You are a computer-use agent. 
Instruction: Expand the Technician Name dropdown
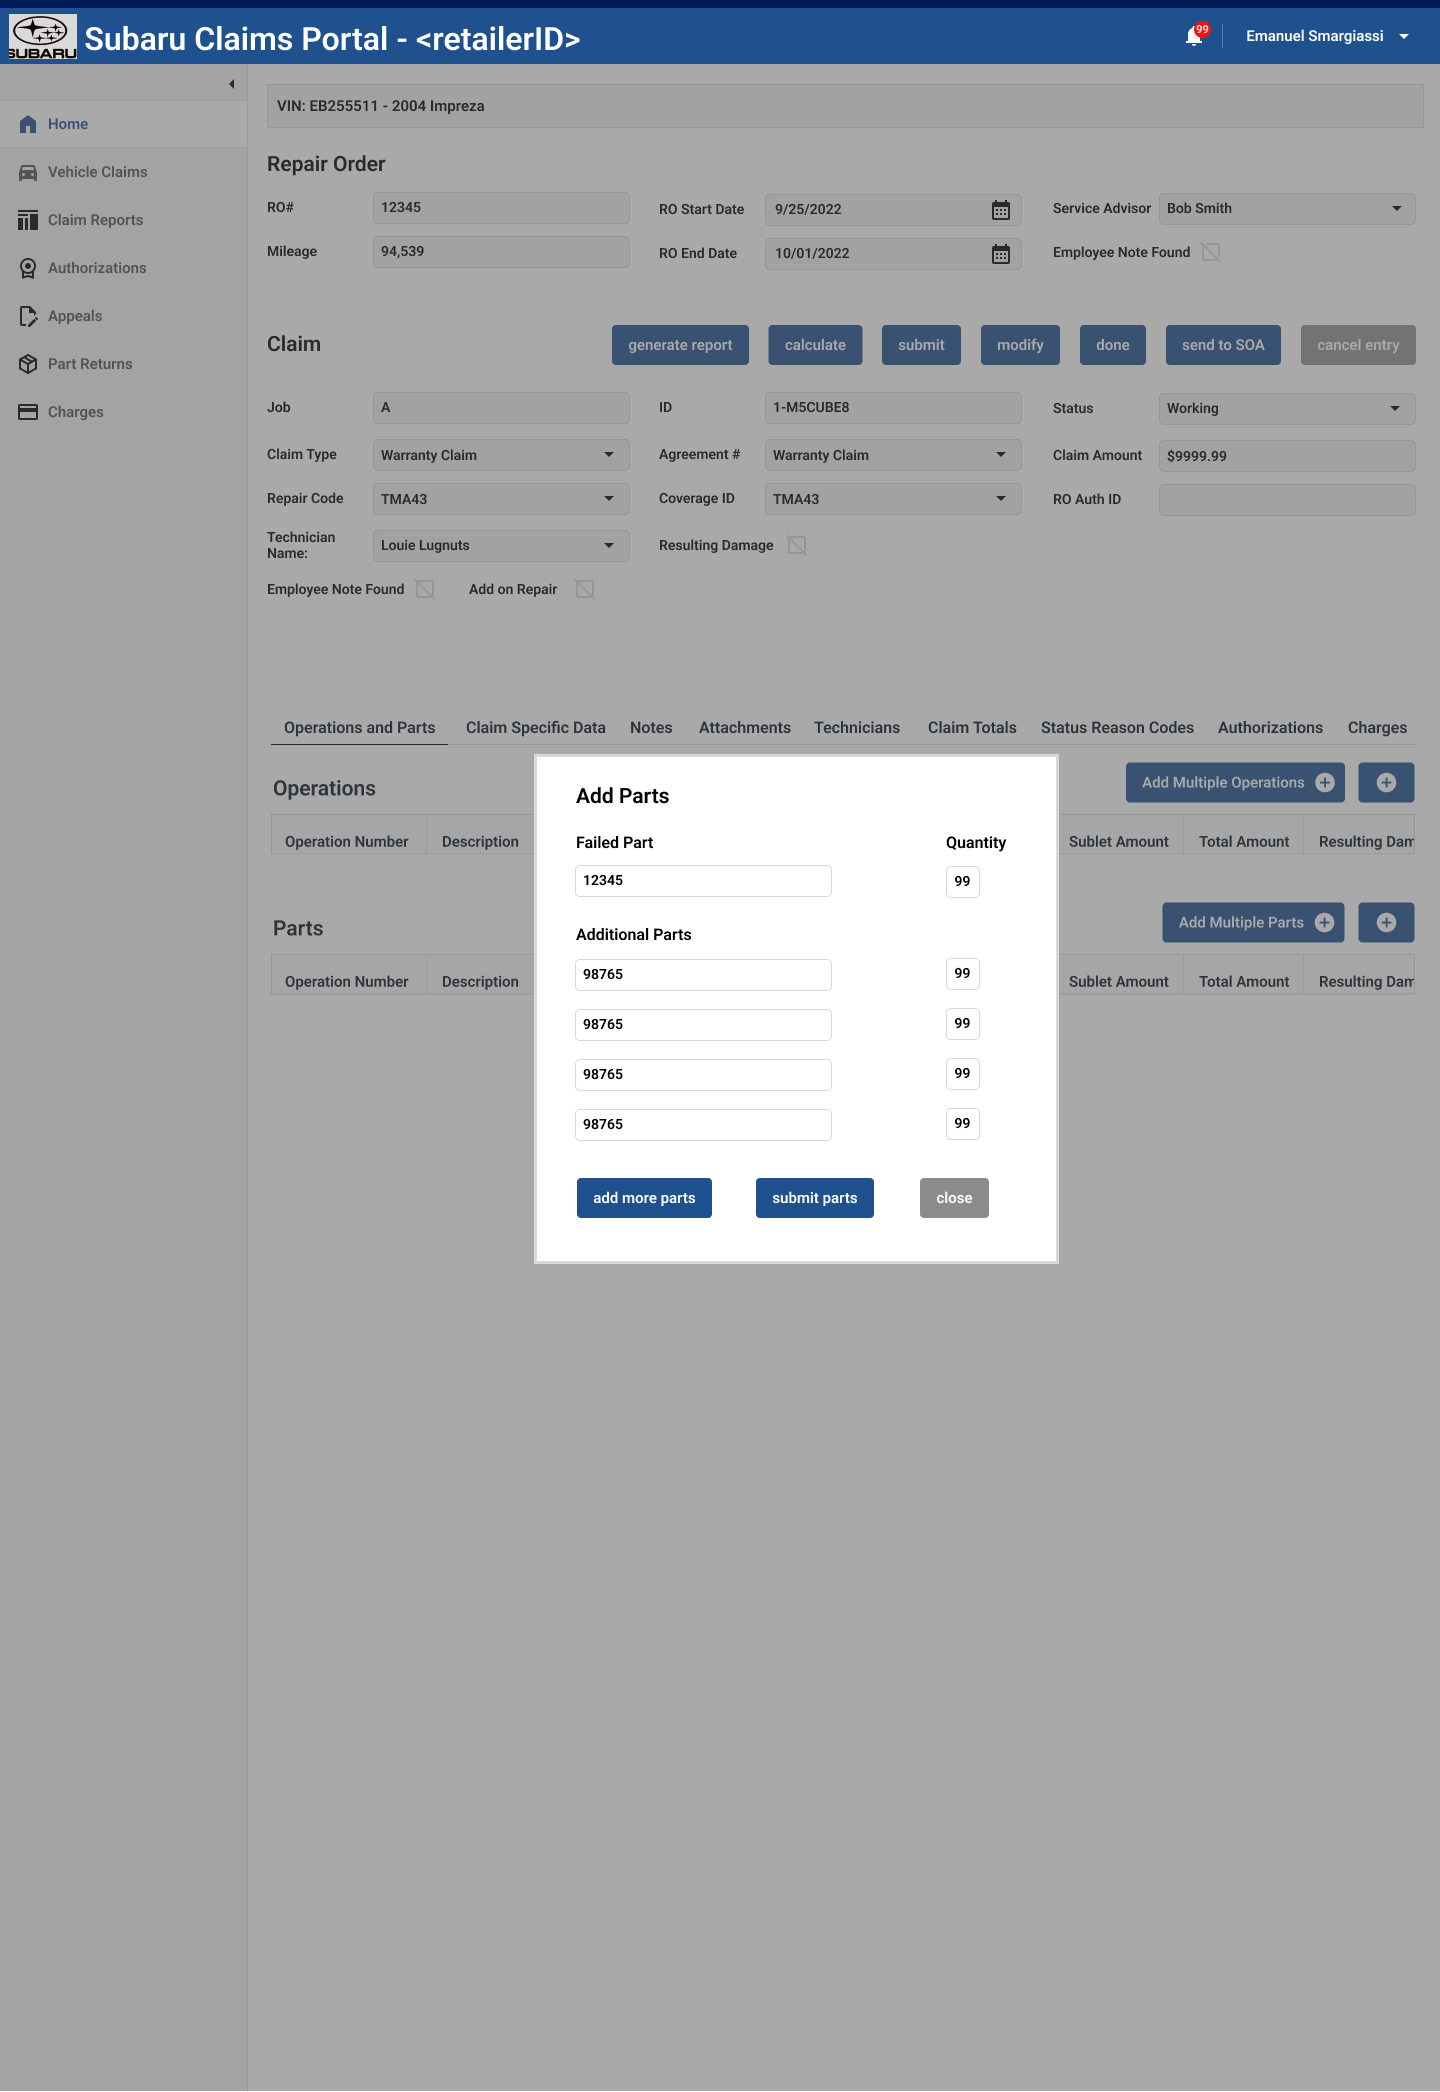coord(500,545)
